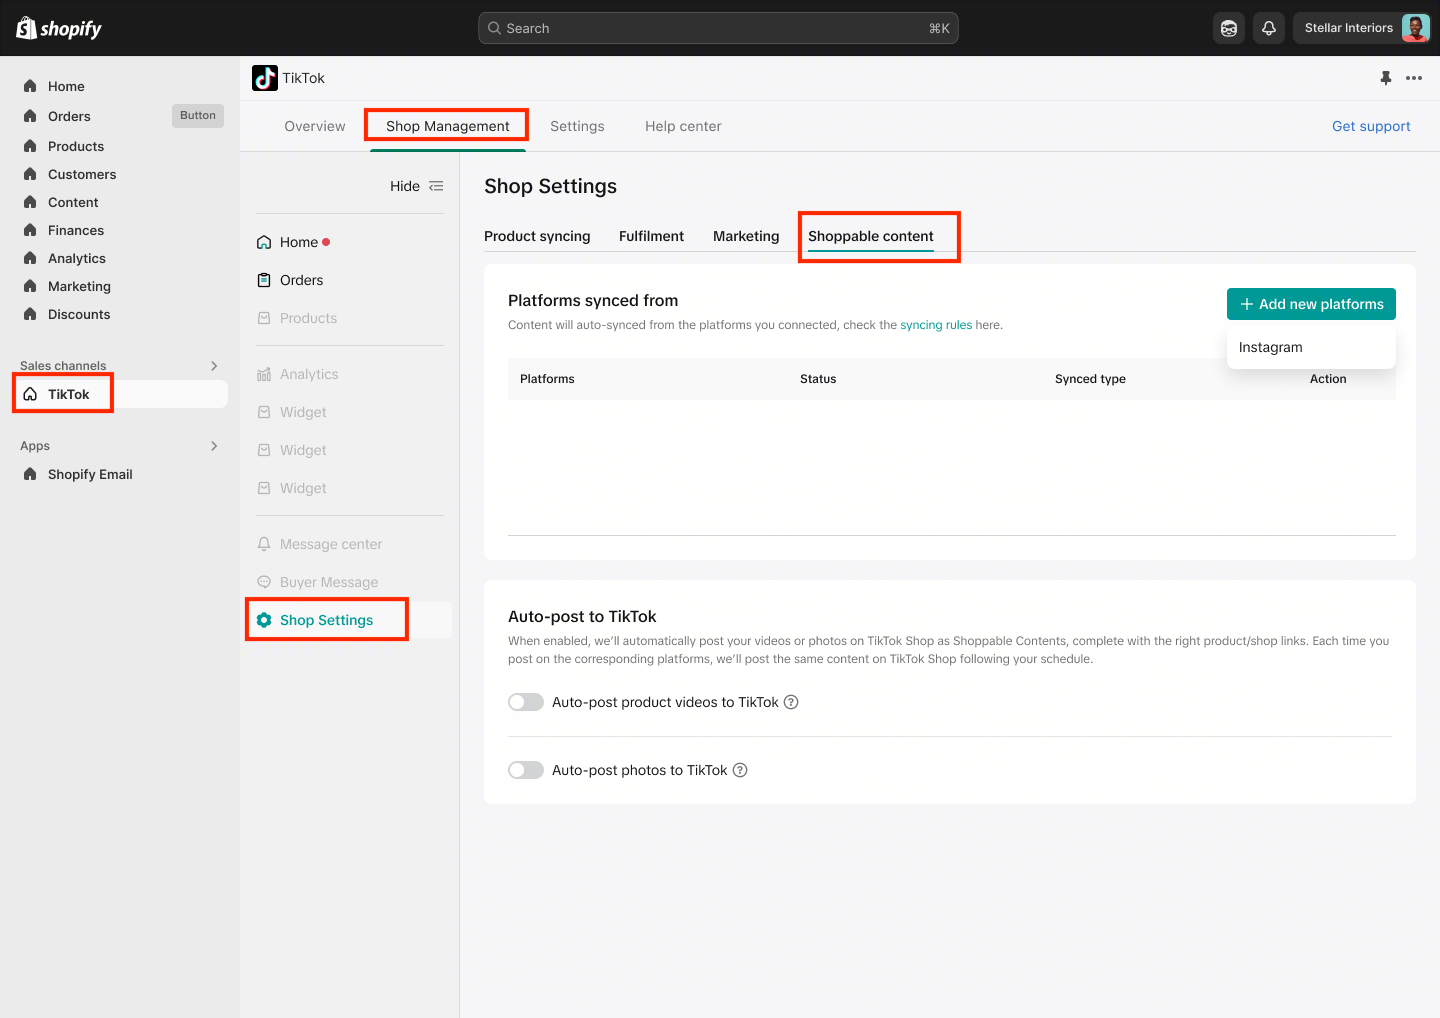Click the Shopify logo
Image resolution: width=1440 pixels, height=1018 pixels.
point(59,28)
